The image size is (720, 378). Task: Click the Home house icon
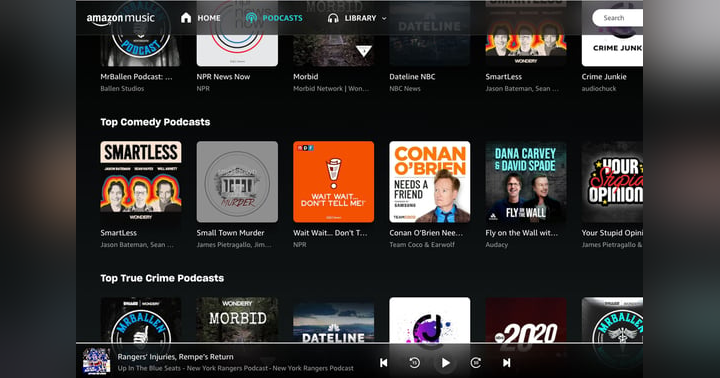(186, 18)
